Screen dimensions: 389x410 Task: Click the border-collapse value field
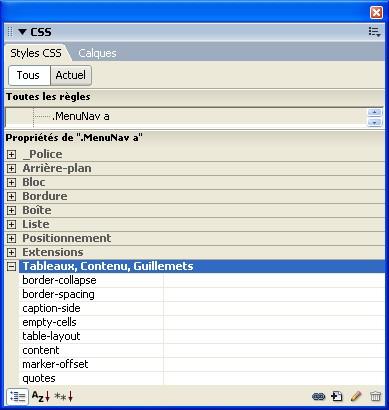coord(274,280)
